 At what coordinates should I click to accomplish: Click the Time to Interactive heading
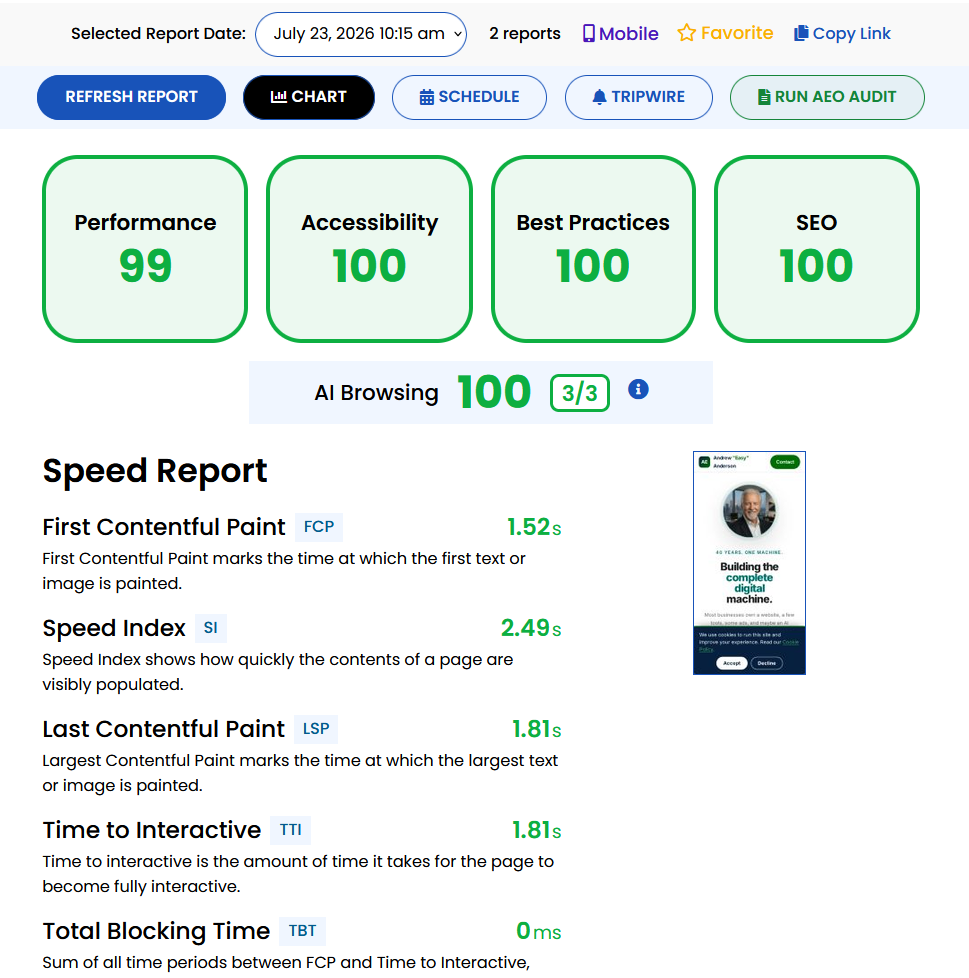tap(152, 830)
